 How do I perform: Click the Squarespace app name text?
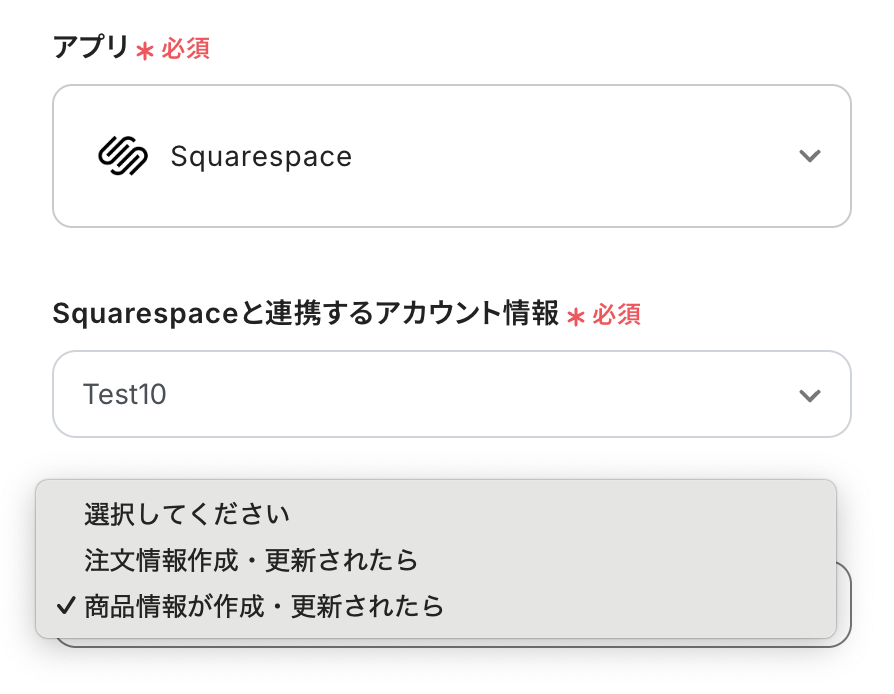pos(261,157)
